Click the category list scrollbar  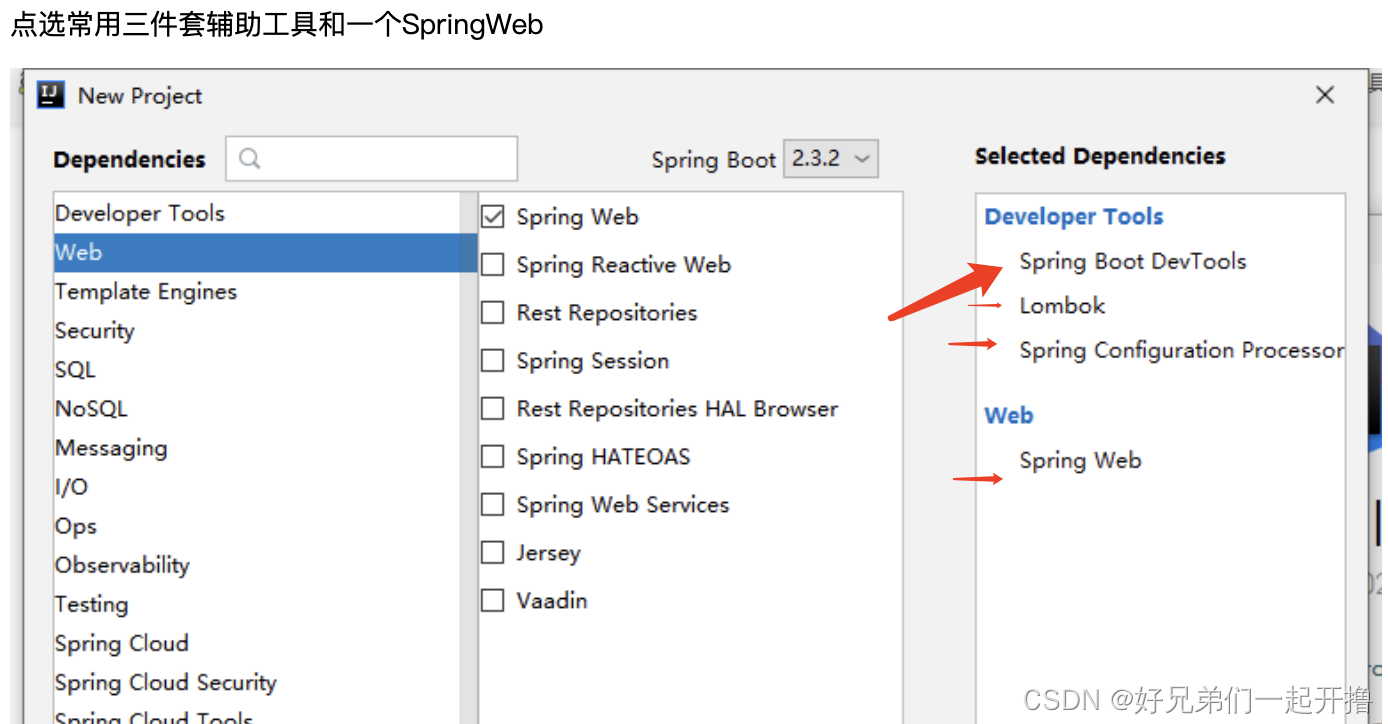coord(469,458)
